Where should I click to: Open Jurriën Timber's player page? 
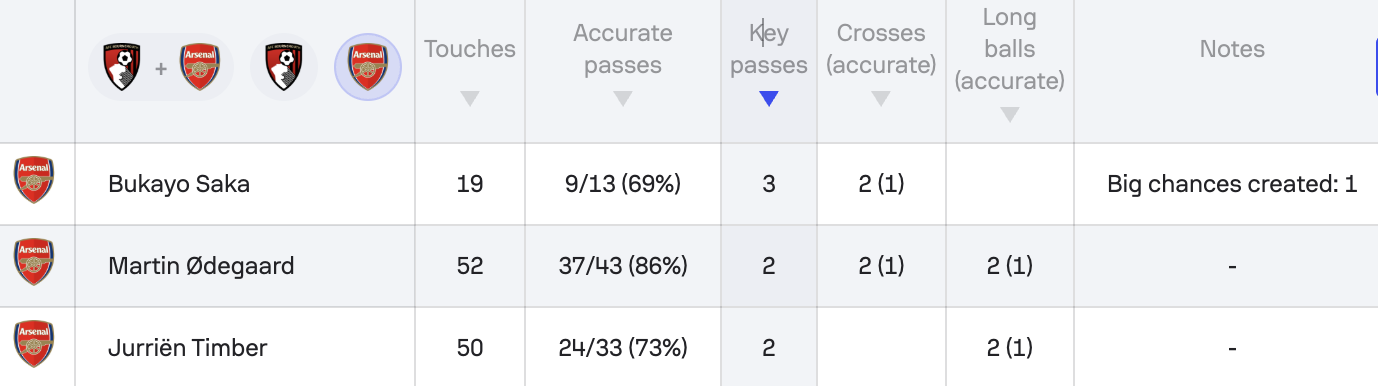(x=187, y=348)
